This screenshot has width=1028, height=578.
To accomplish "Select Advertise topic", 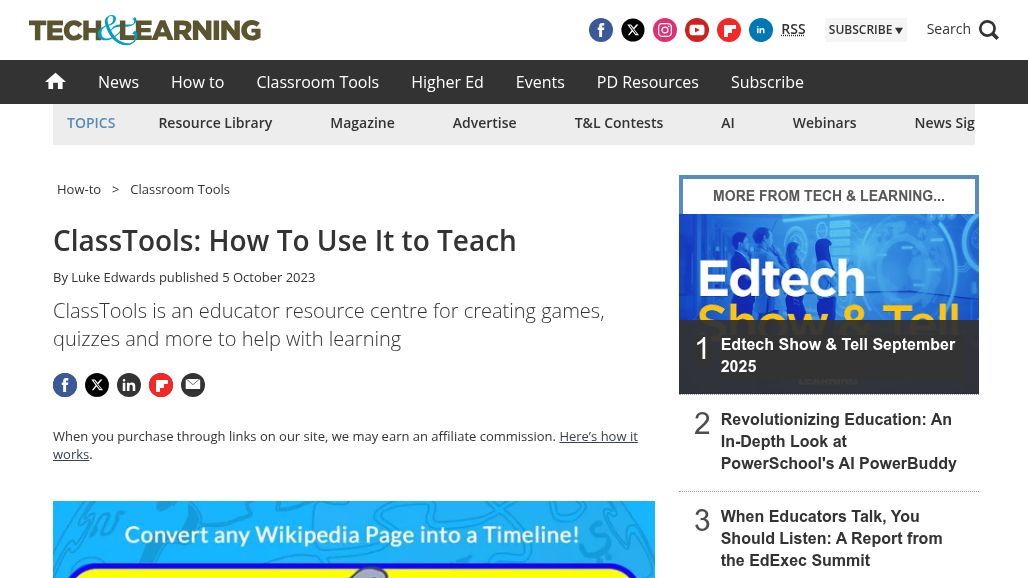I will [484, 123].
